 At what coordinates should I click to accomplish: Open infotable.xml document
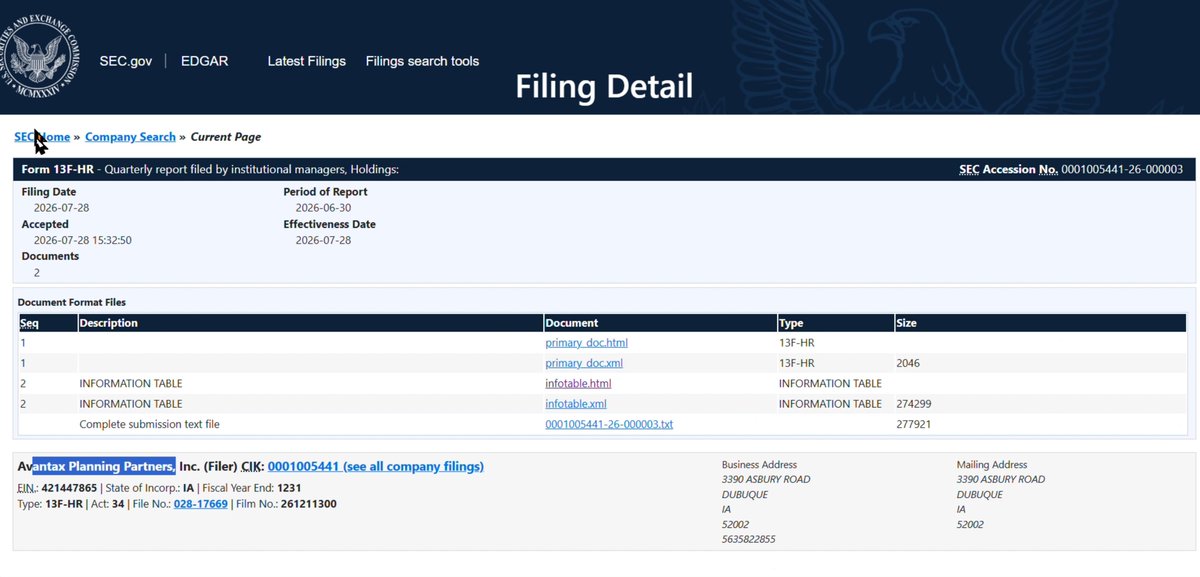coord(576,404)
